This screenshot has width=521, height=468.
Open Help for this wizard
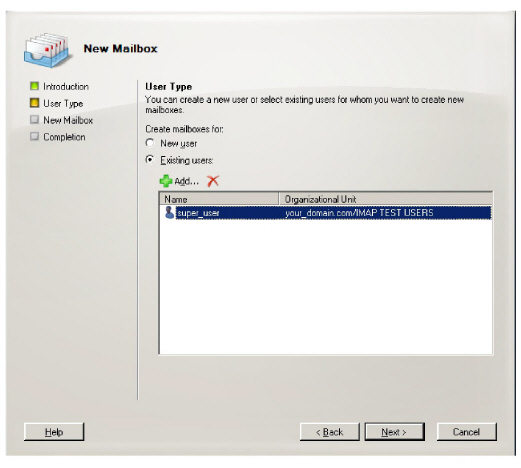click(54, 432)
